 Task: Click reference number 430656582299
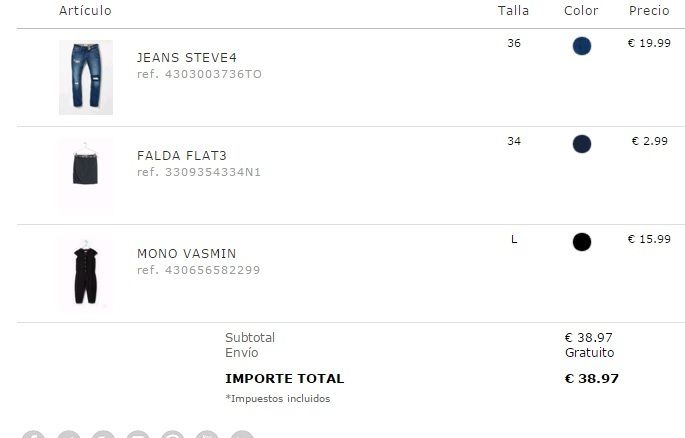point(198,270)
